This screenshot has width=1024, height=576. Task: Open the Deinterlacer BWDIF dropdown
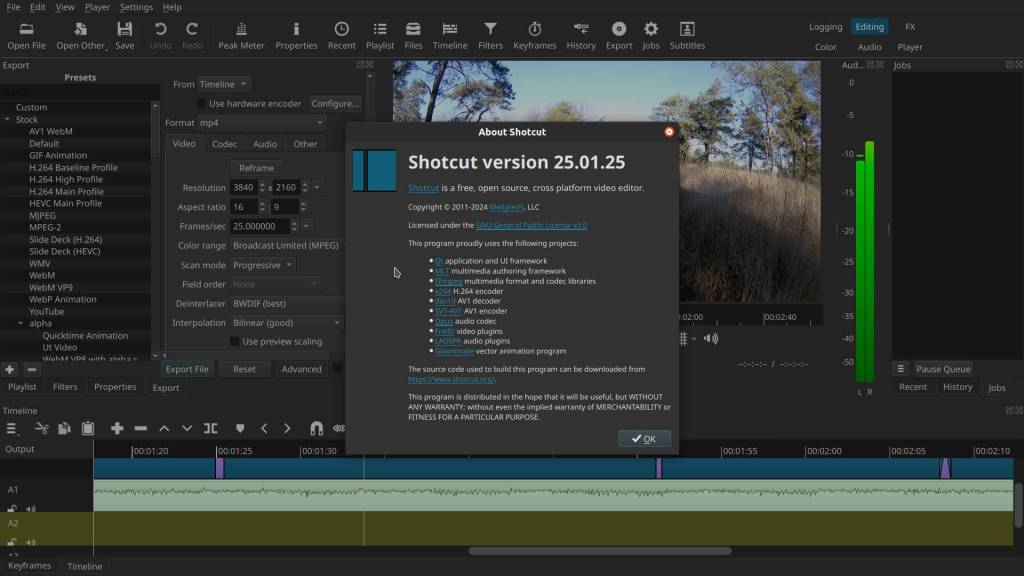(287, 304)
